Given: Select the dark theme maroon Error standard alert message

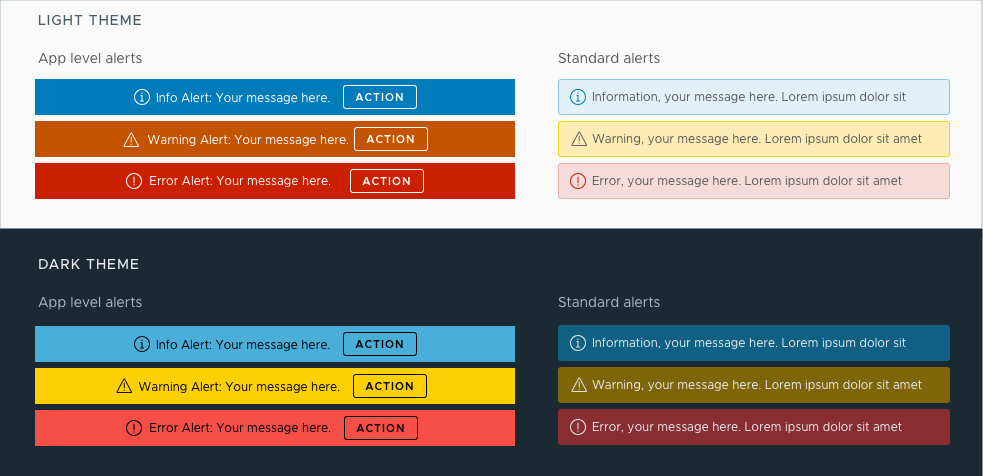Looking at the screenshot, I should point(754,426).
